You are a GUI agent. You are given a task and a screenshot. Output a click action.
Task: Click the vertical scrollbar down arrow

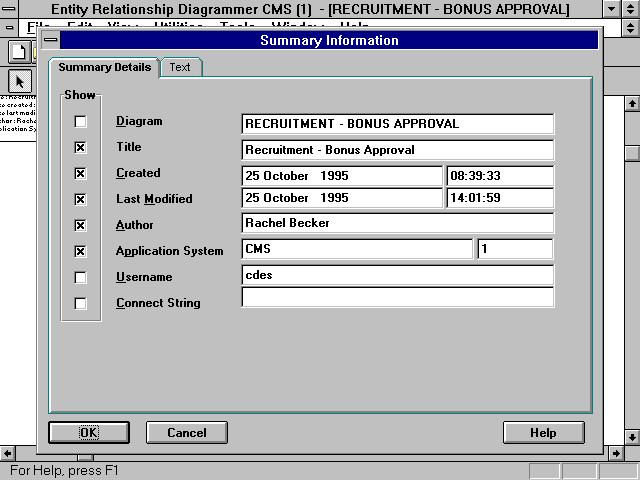(631, 437)
